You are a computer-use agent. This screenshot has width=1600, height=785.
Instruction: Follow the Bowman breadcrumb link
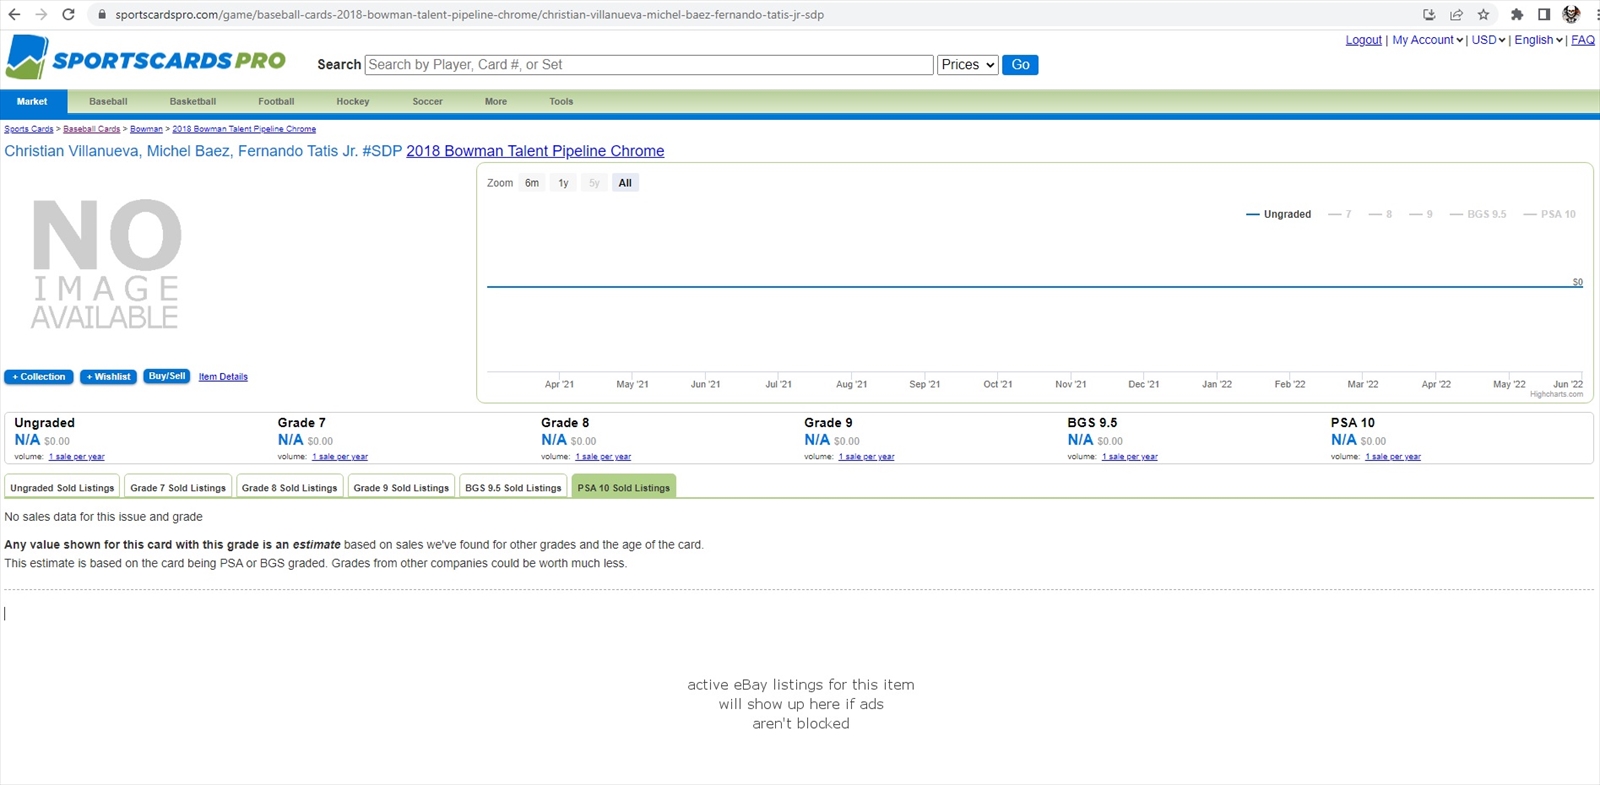[x=146, y=129]
